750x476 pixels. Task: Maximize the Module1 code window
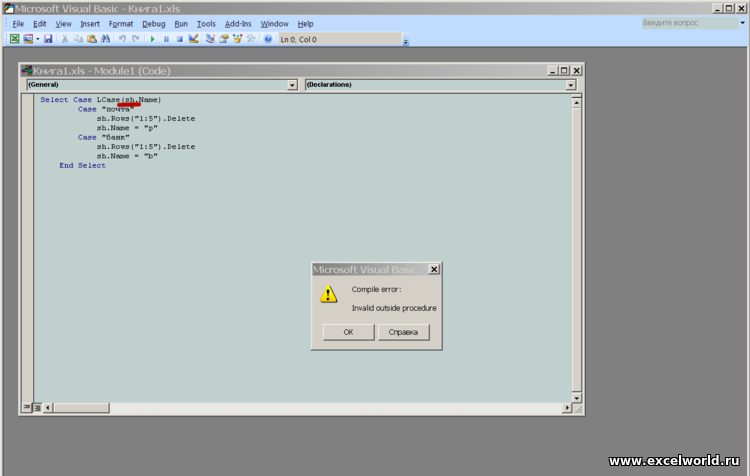point(564,71)
